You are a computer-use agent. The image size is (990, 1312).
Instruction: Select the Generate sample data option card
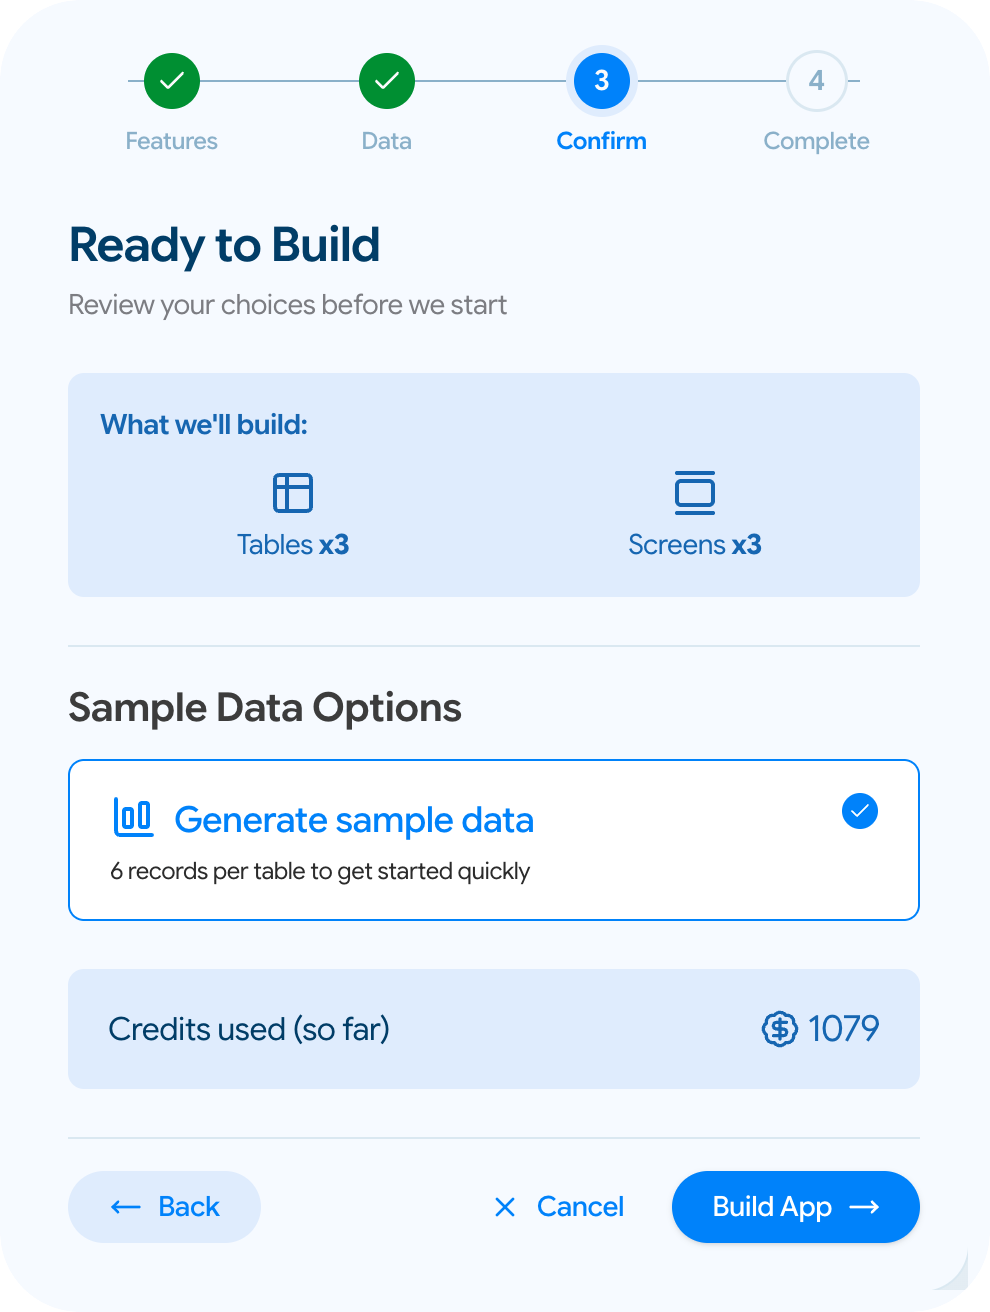click(494, 840)
